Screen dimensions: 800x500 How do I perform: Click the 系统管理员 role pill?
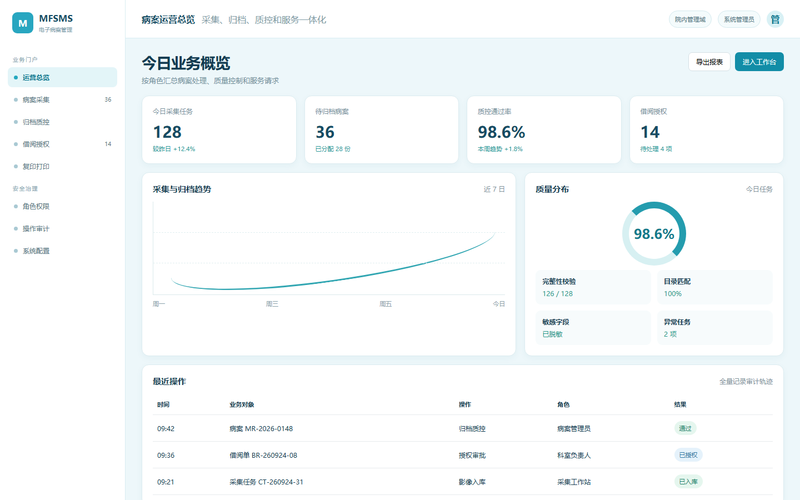coord(739,19)
